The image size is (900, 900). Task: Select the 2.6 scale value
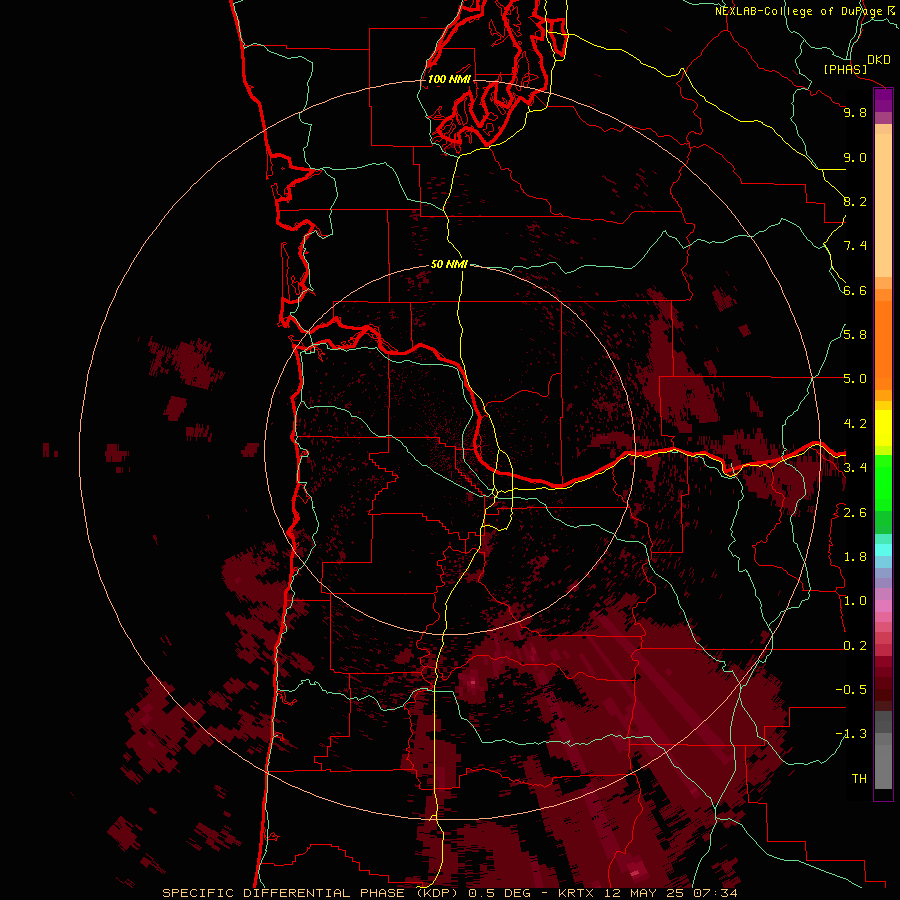[855, 513]
